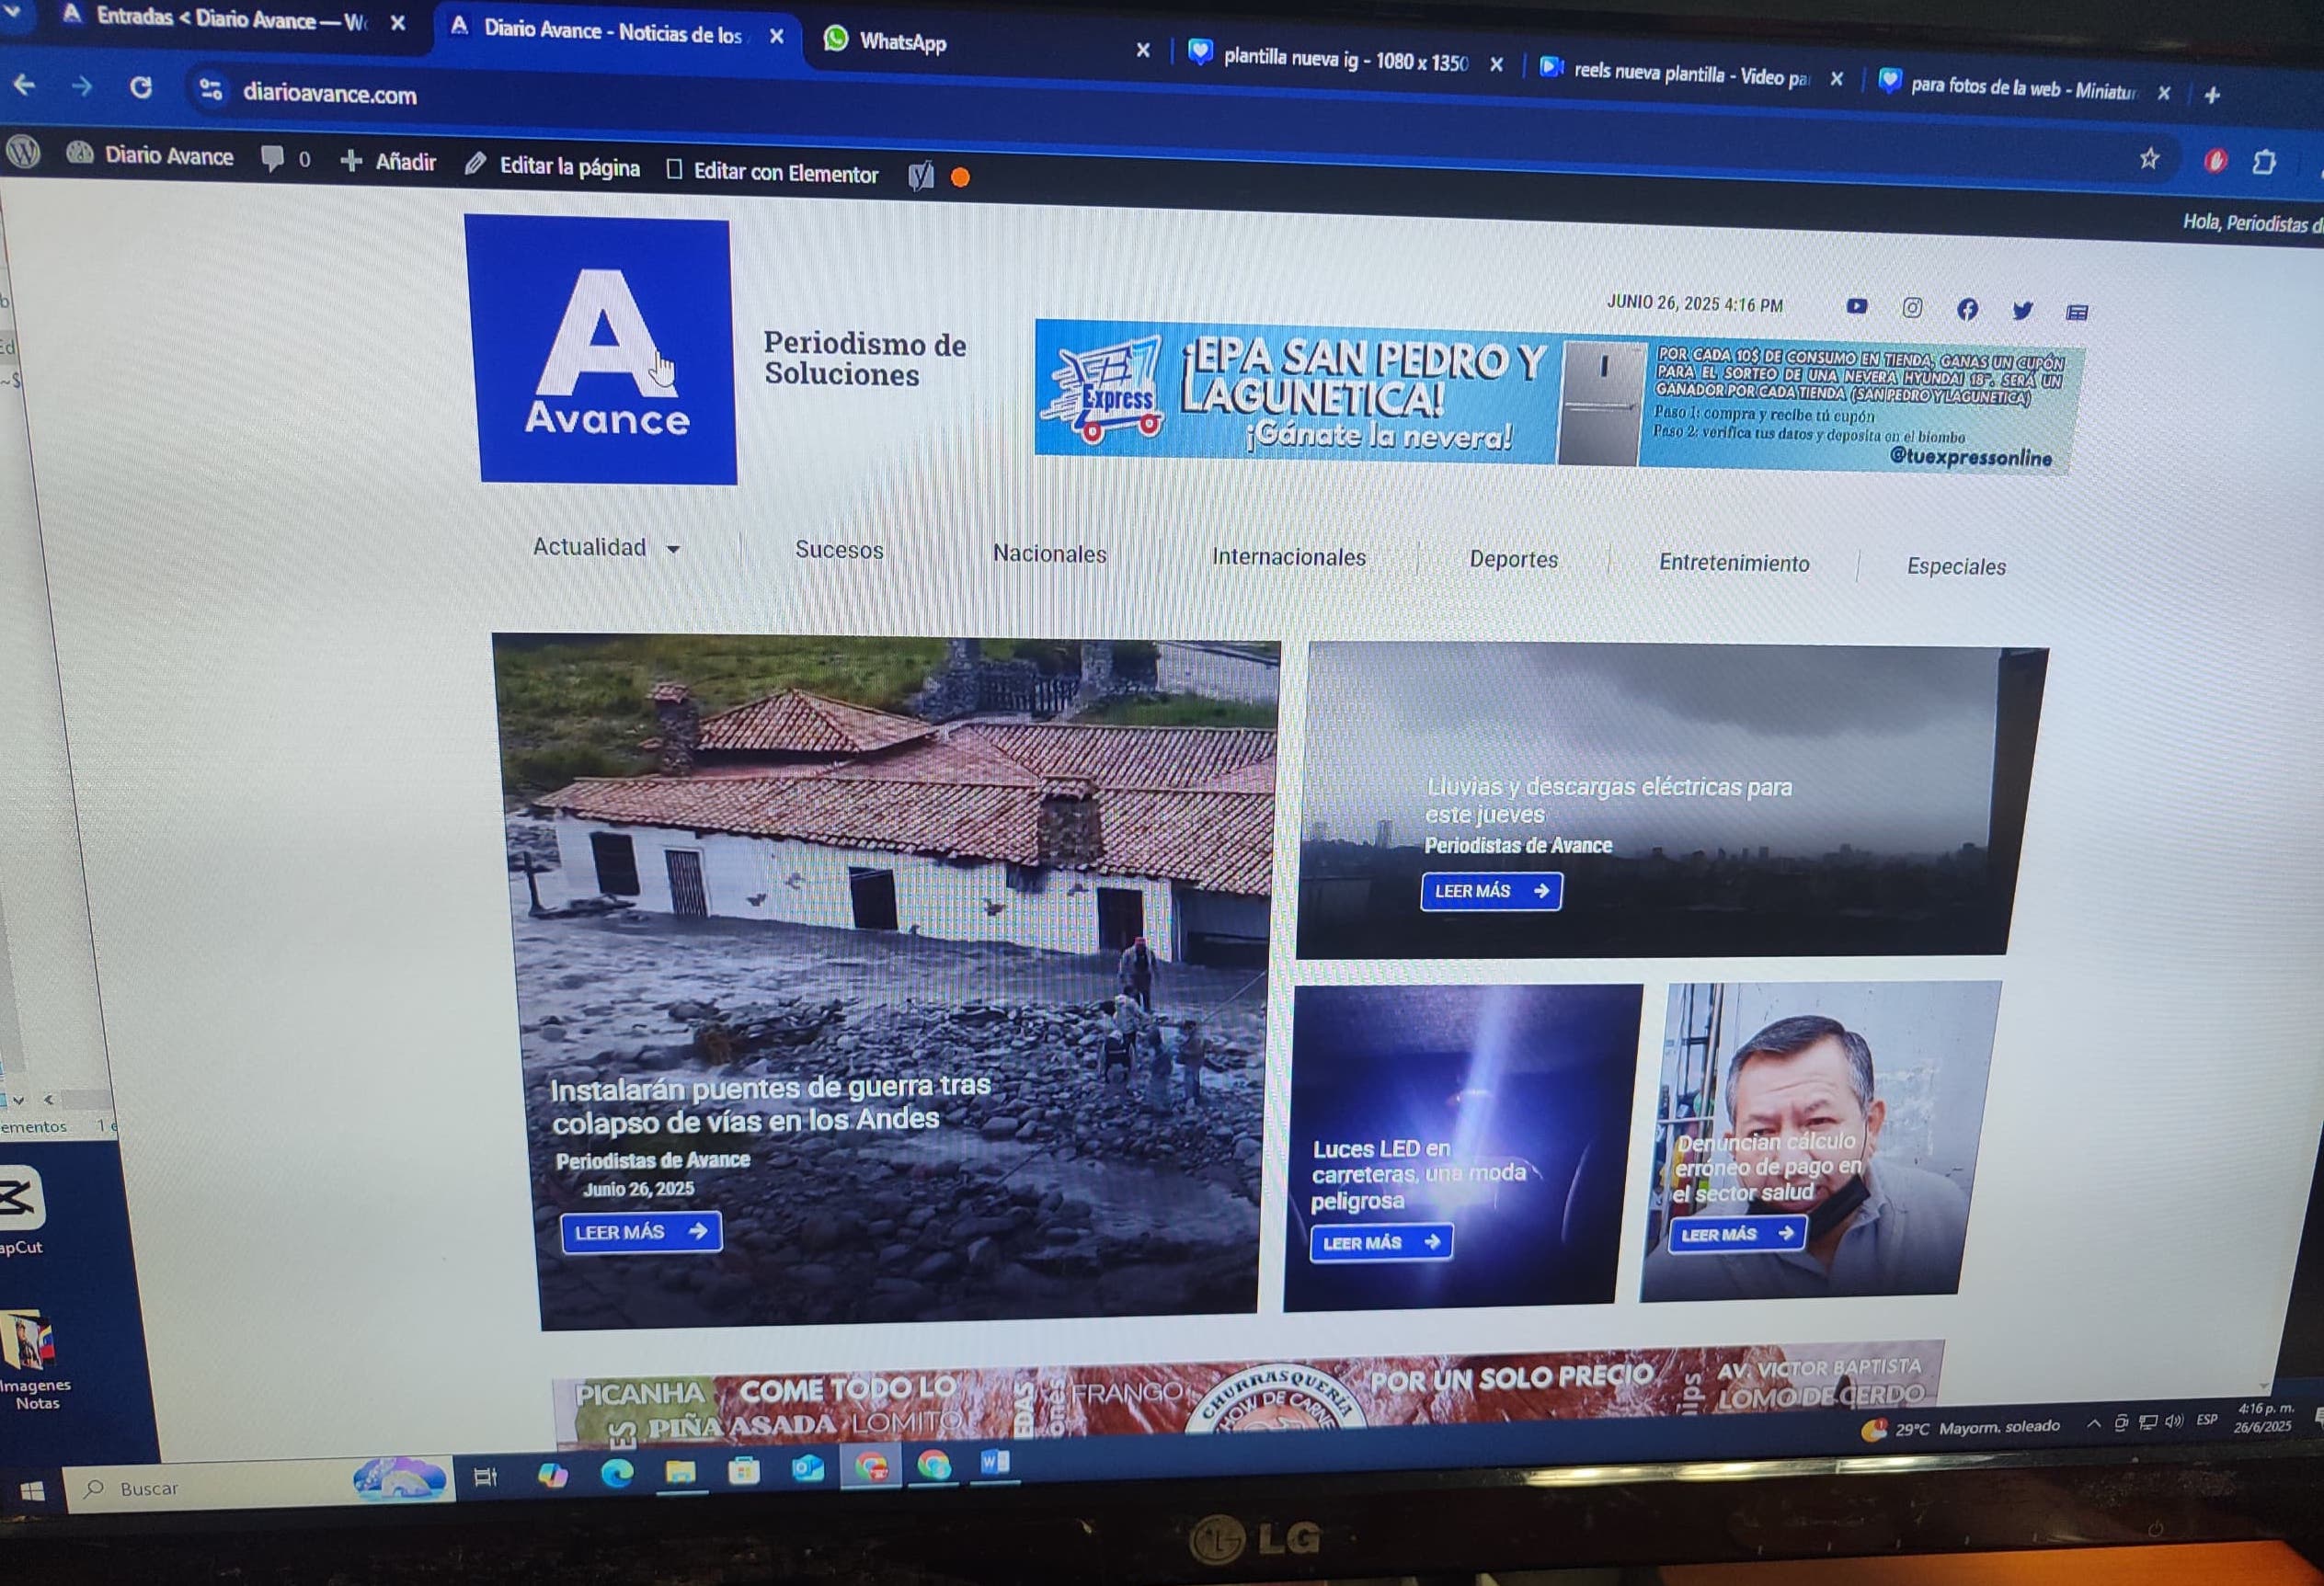2324x1586 pixels.
Task: Click the Churrasquería advertisement banner
Action: tap(1250, 1395)
